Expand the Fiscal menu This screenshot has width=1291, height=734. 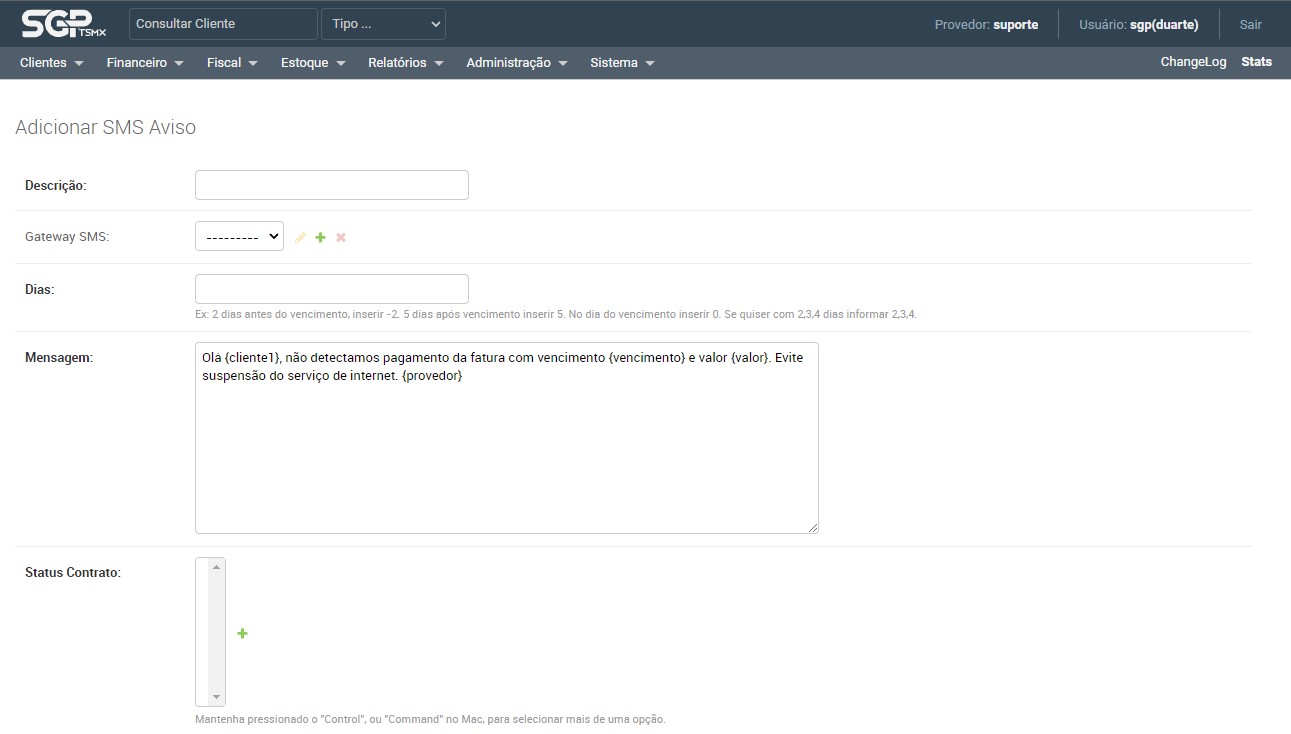pyautogui.click(x=232, y=63)
